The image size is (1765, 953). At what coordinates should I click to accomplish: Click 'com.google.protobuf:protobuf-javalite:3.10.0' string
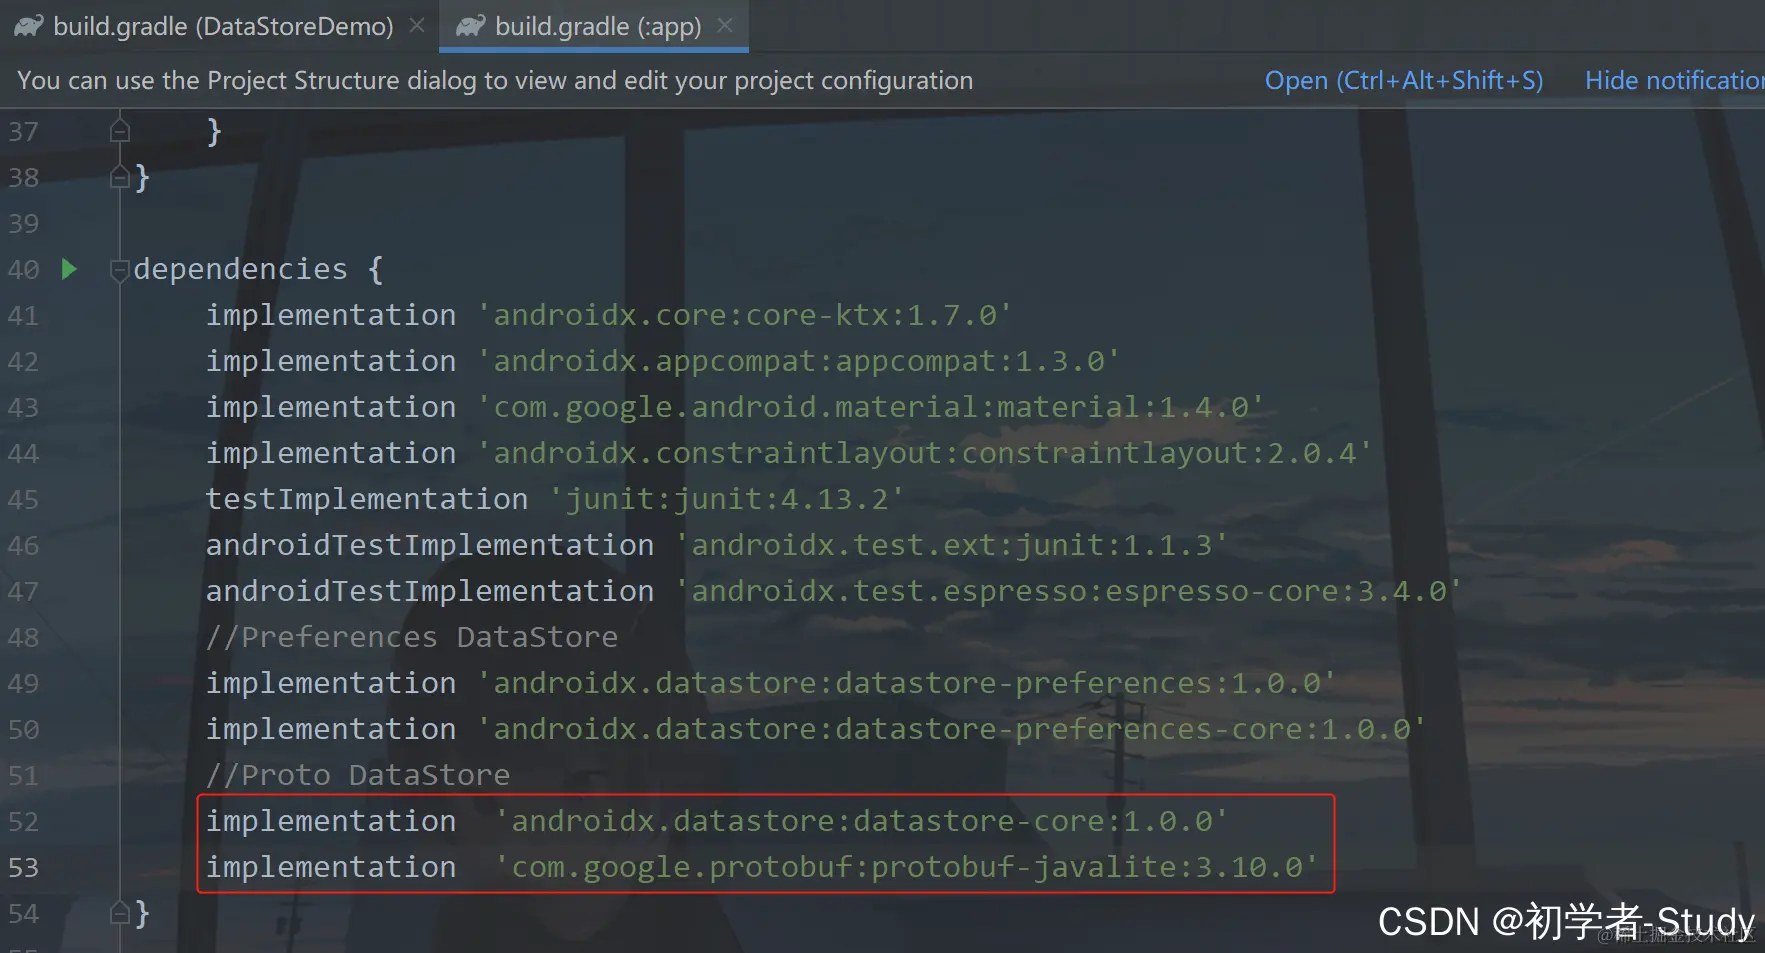(906, 867)
